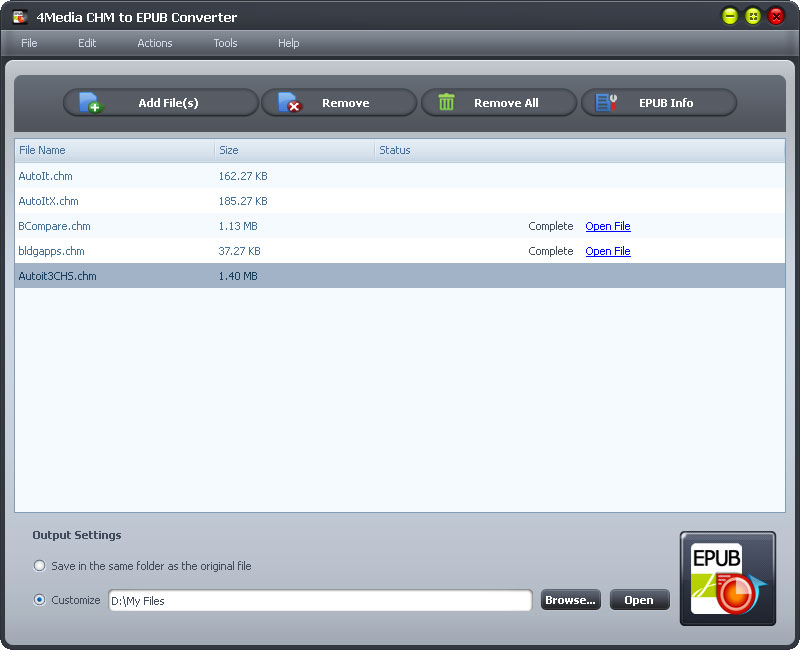This screenshot has height=650, width=800.
Task: Select the Customize radio option
Action: click(39, 600)
